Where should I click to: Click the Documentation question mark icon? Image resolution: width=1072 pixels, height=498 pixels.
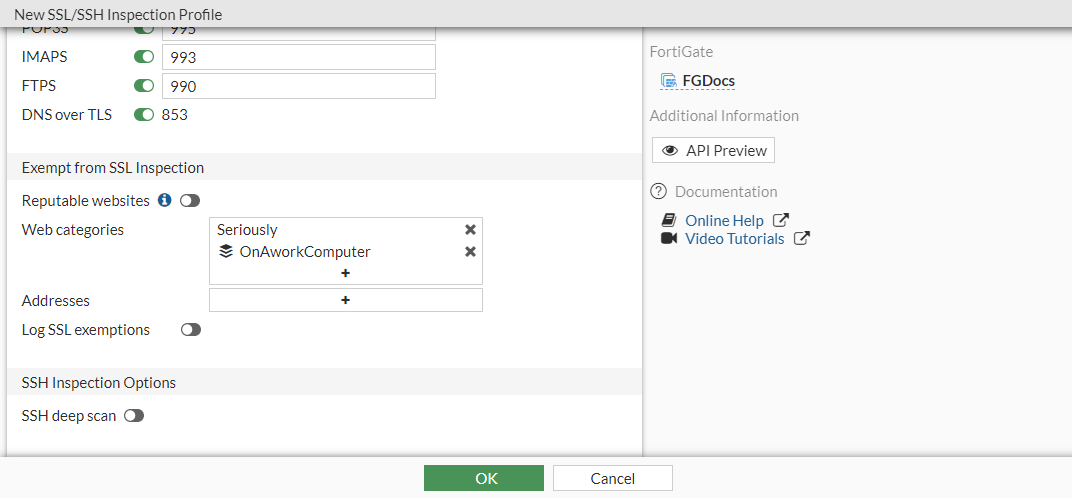point(658,191)
